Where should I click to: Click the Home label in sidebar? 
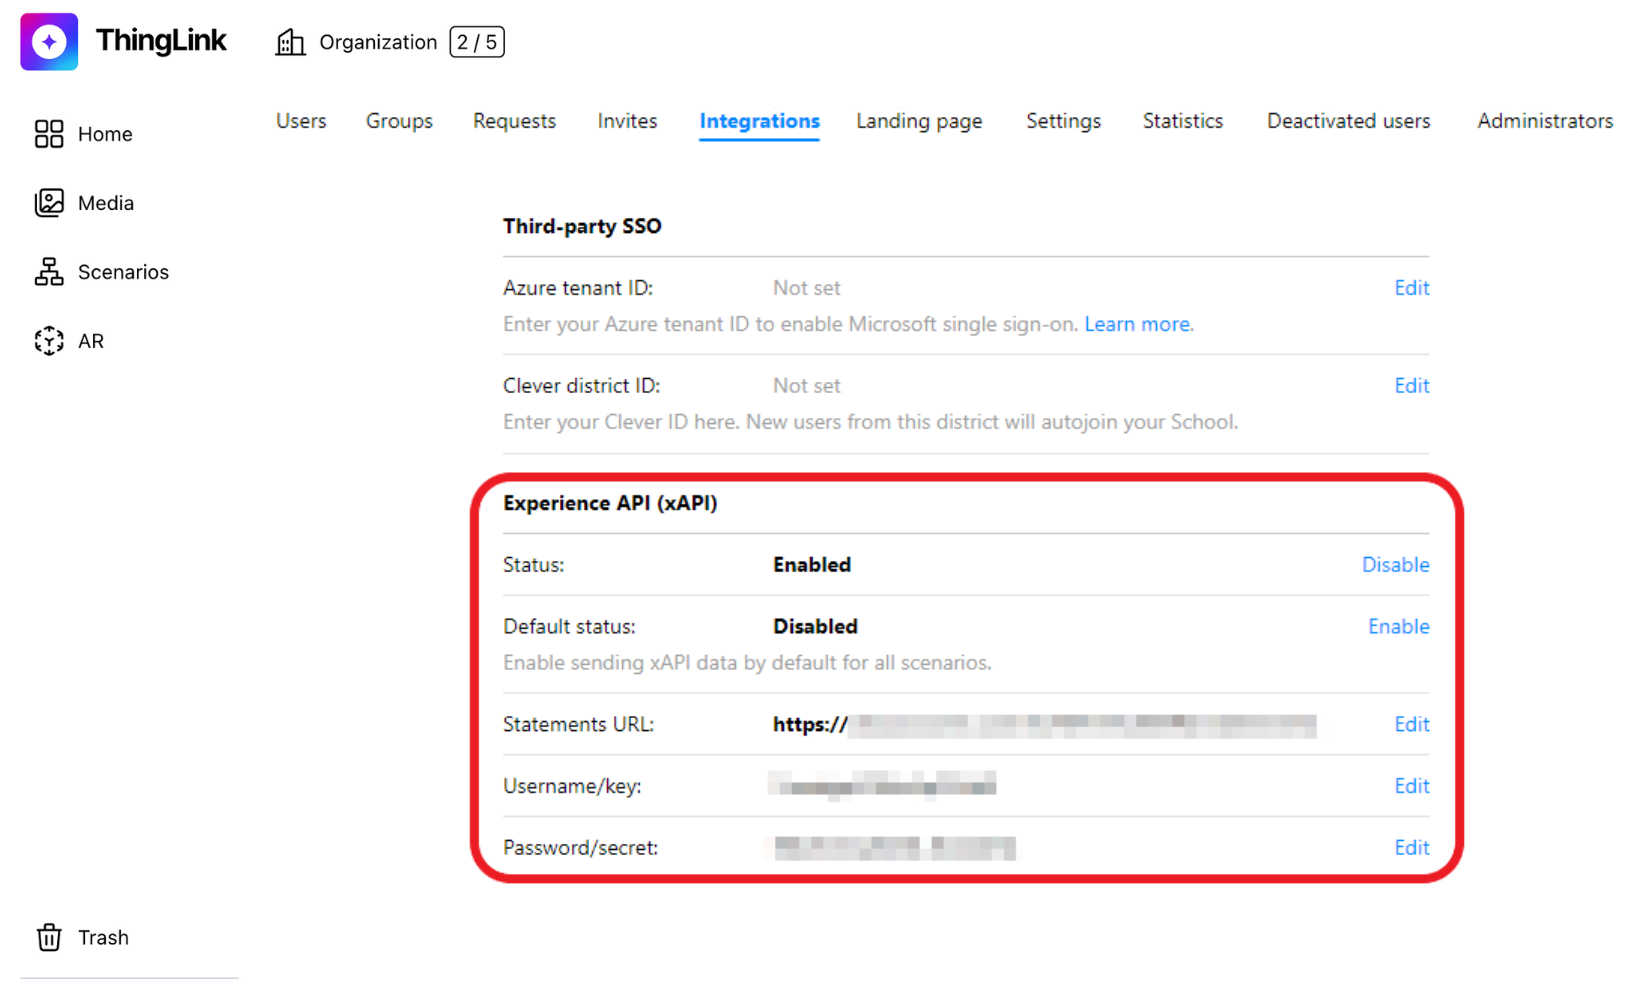(x=105, y=134)
